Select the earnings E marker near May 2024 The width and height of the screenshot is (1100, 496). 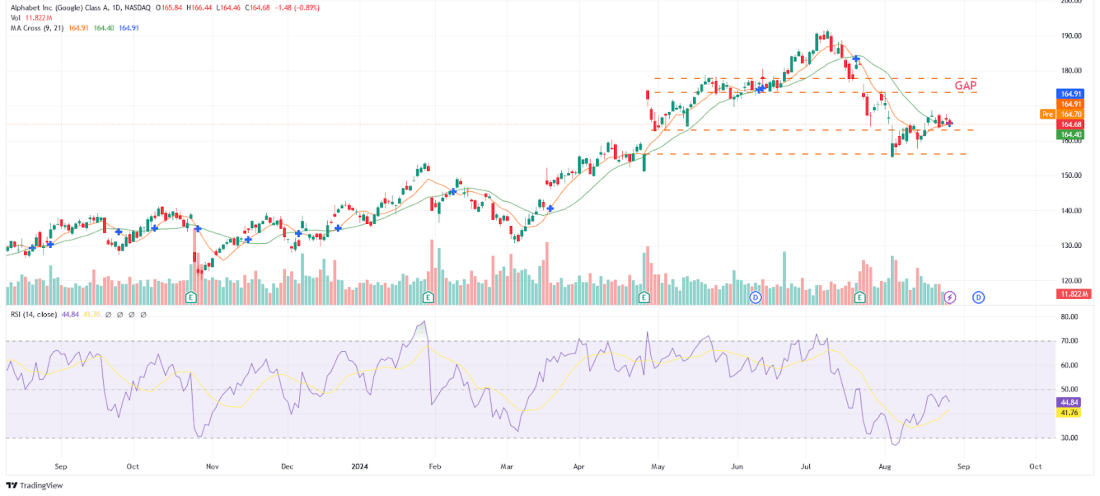(644, 297)
